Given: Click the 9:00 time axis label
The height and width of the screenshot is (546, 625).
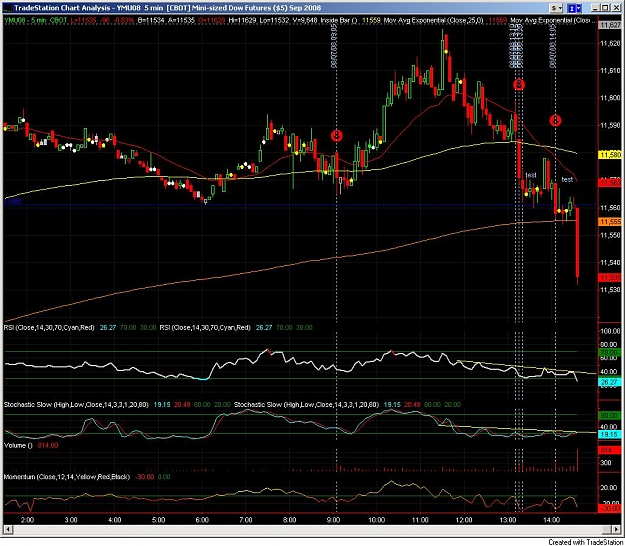Looking at the screenshot, I should (333, 520).
